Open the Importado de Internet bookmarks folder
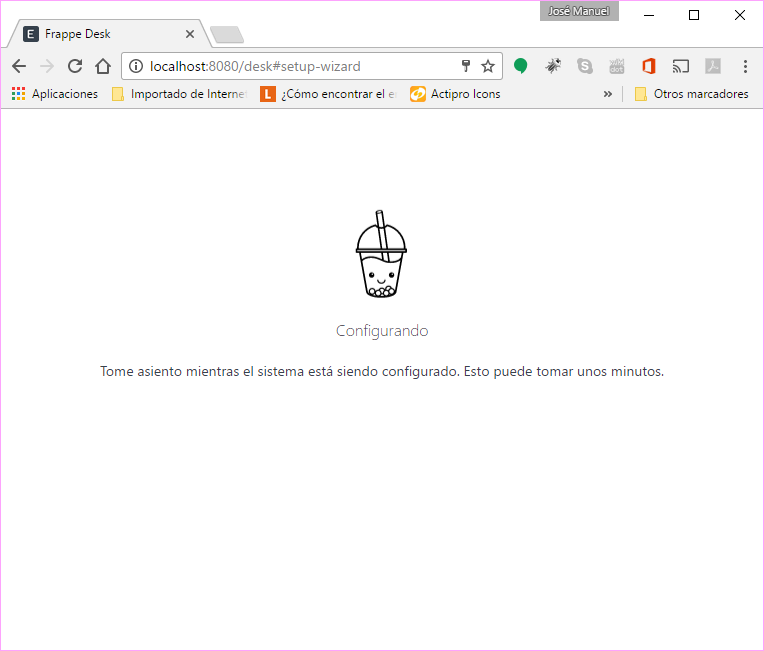764x651 pixels. click(178, 94)
